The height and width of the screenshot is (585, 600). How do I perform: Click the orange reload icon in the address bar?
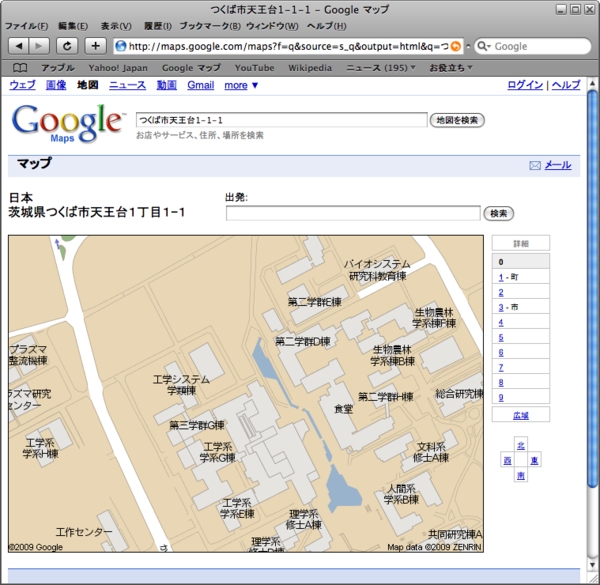point(456,46)
